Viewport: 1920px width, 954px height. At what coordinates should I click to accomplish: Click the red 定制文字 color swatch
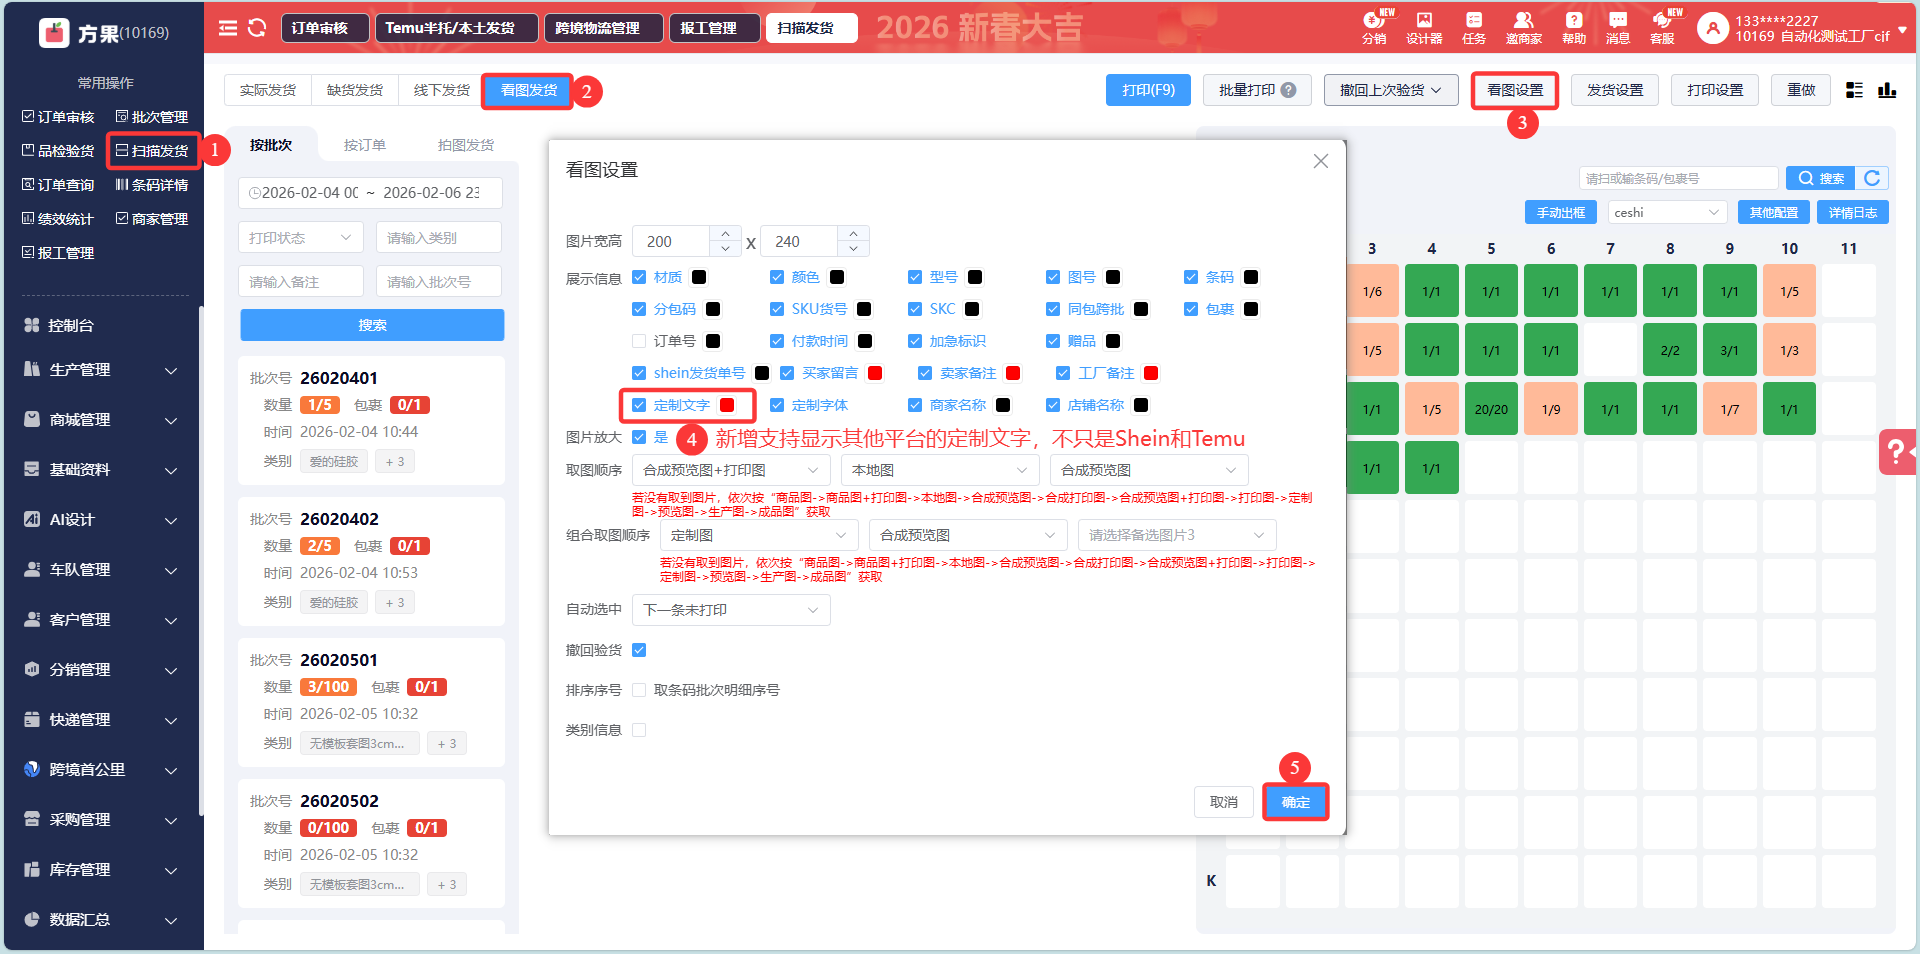(x=727, y=405)
